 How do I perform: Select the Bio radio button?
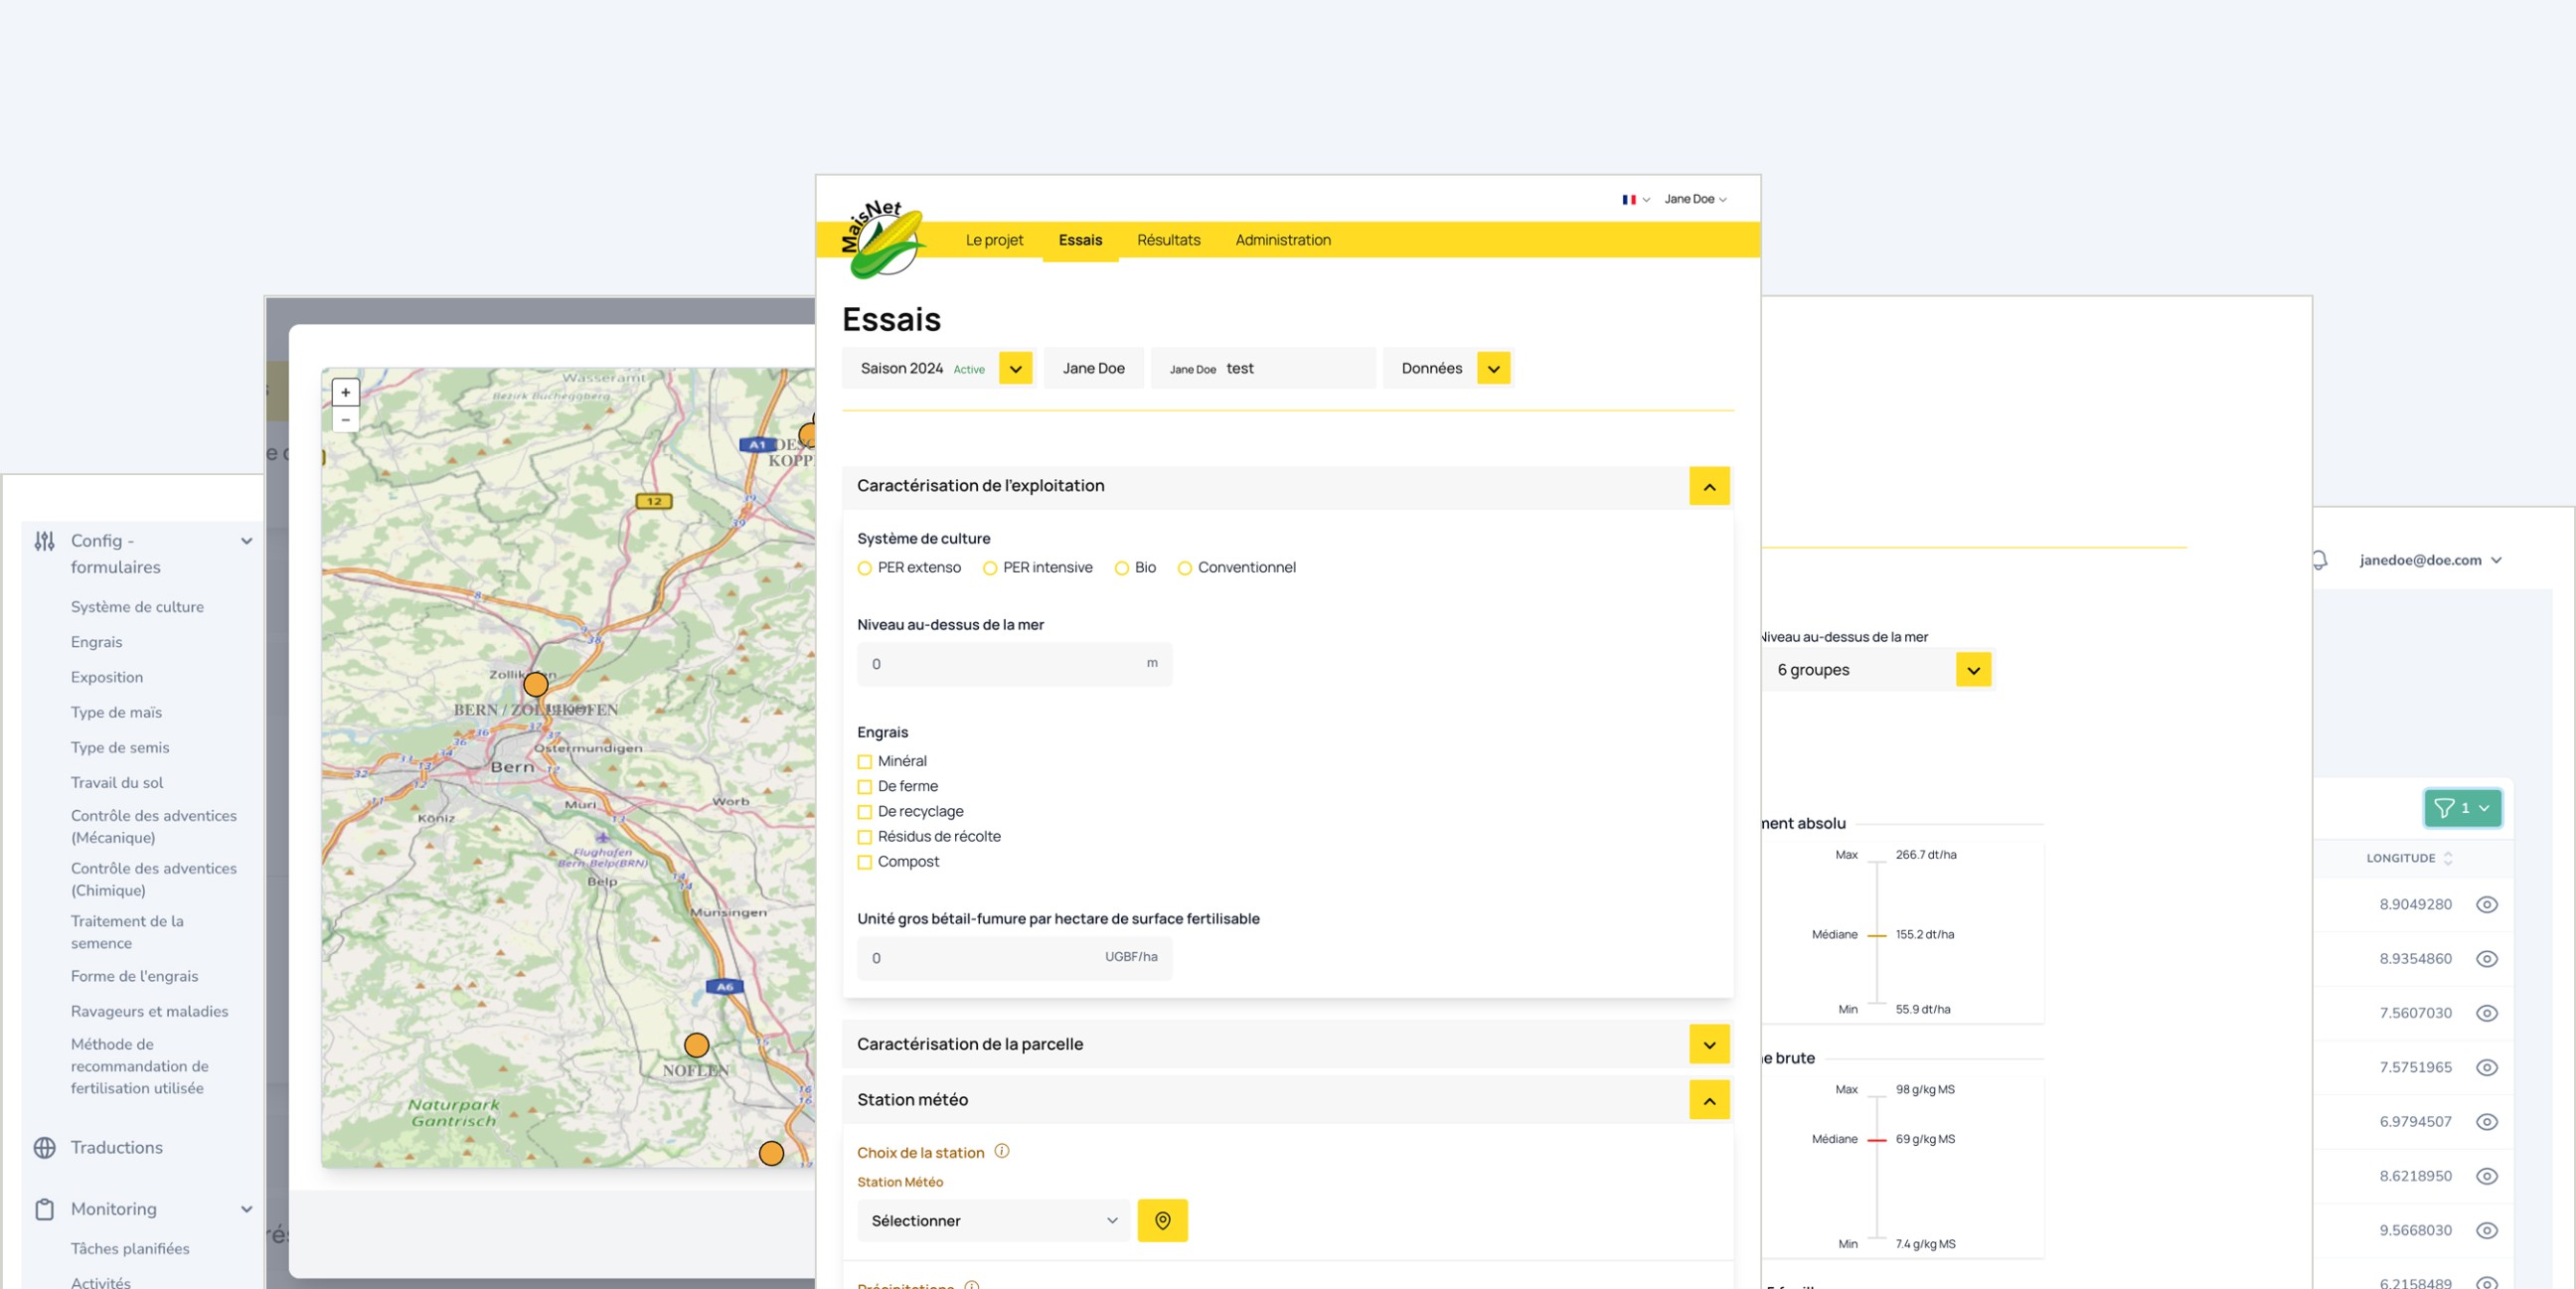[1122, 568]
